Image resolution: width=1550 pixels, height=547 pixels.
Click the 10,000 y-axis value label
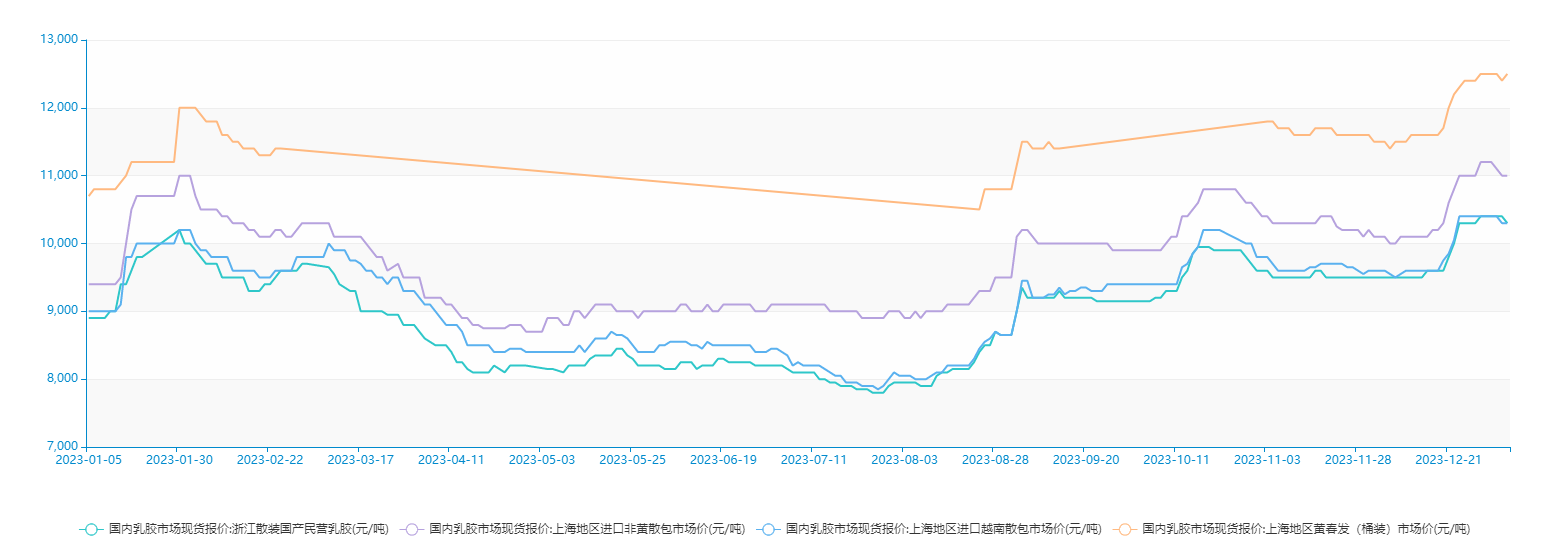(x=59, y=243)
